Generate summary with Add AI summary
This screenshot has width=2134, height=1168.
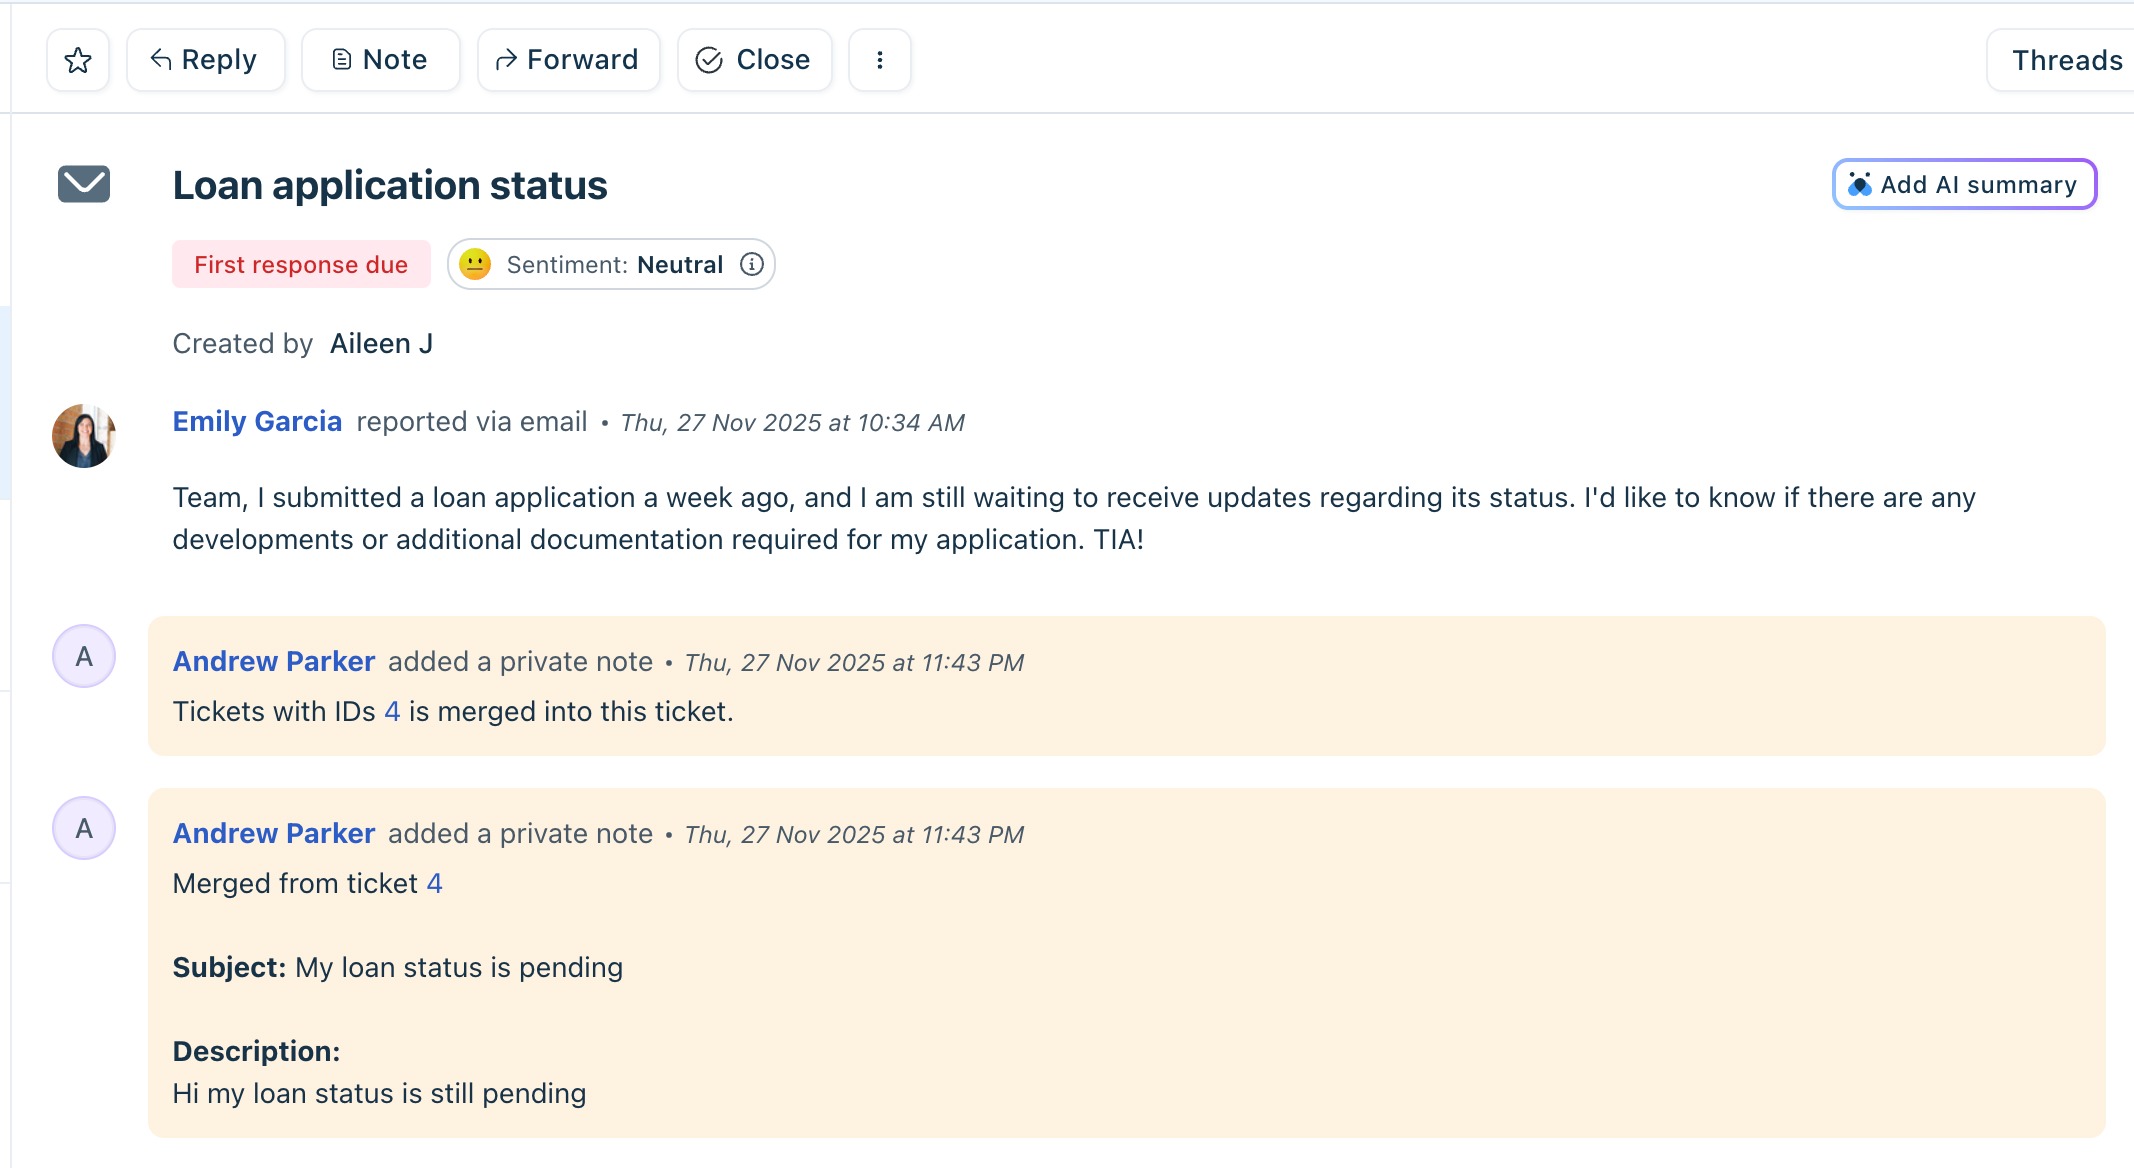pyautogui.click(x=1964, y=184)
